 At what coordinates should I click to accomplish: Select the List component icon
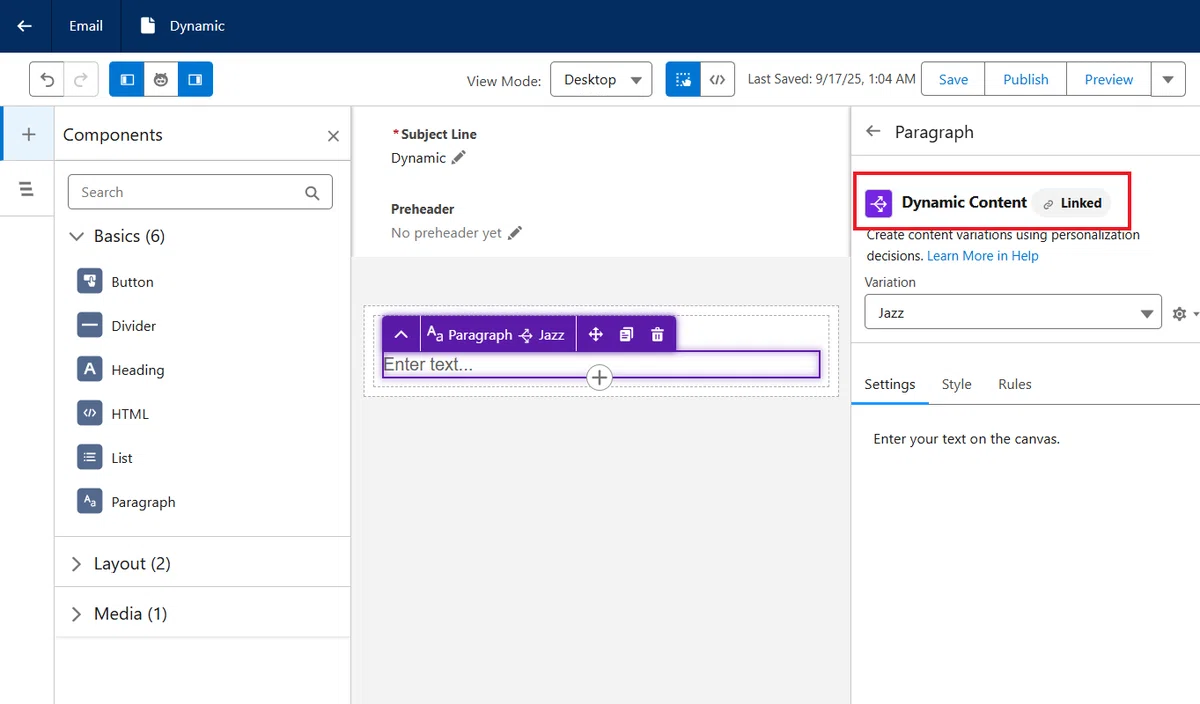[x=90, y=457]
